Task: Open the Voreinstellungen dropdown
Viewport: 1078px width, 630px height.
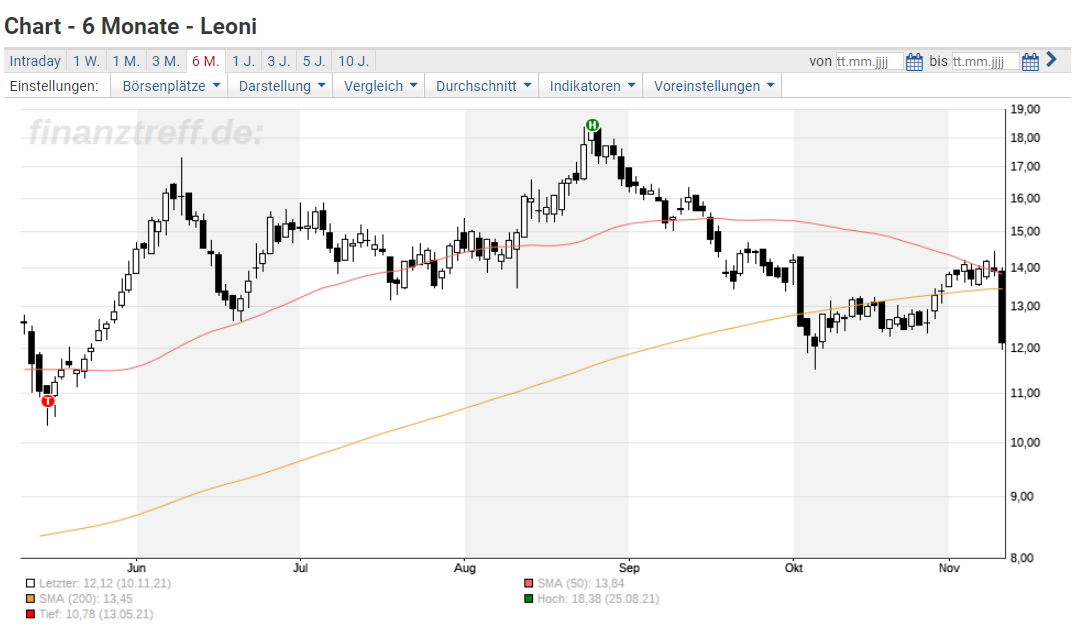Action: tap(712, 86)
